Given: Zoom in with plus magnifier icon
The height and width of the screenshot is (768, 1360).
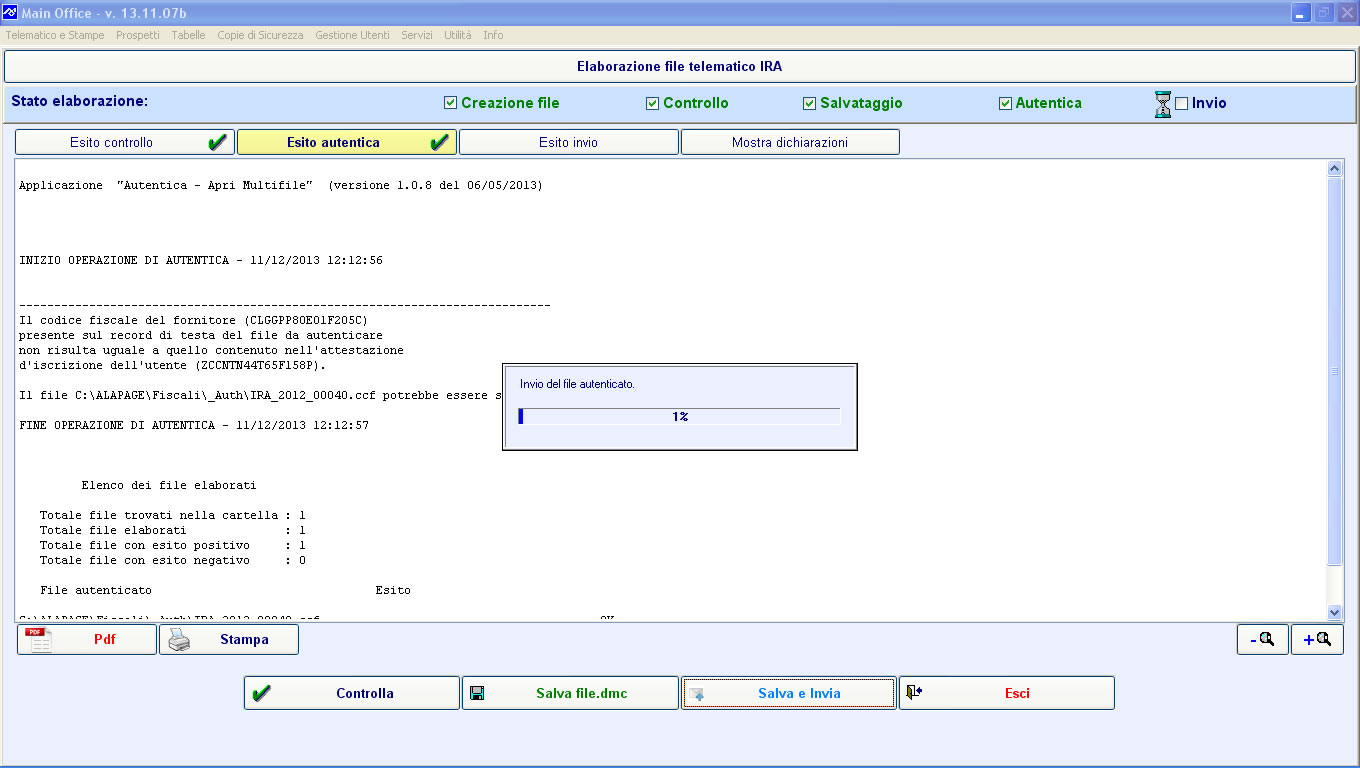Looking at the screenshot, I should pos(1317,640).
